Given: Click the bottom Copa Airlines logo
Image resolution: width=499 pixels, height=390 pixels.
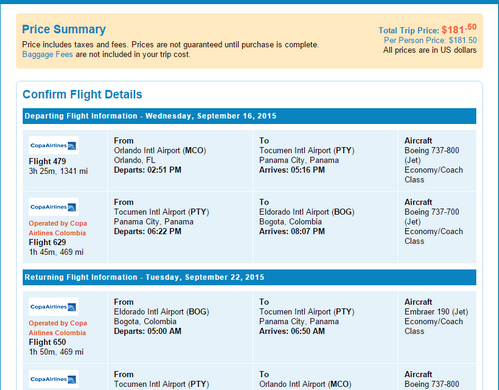Looking at the screenshot, I should click(54, 379).
